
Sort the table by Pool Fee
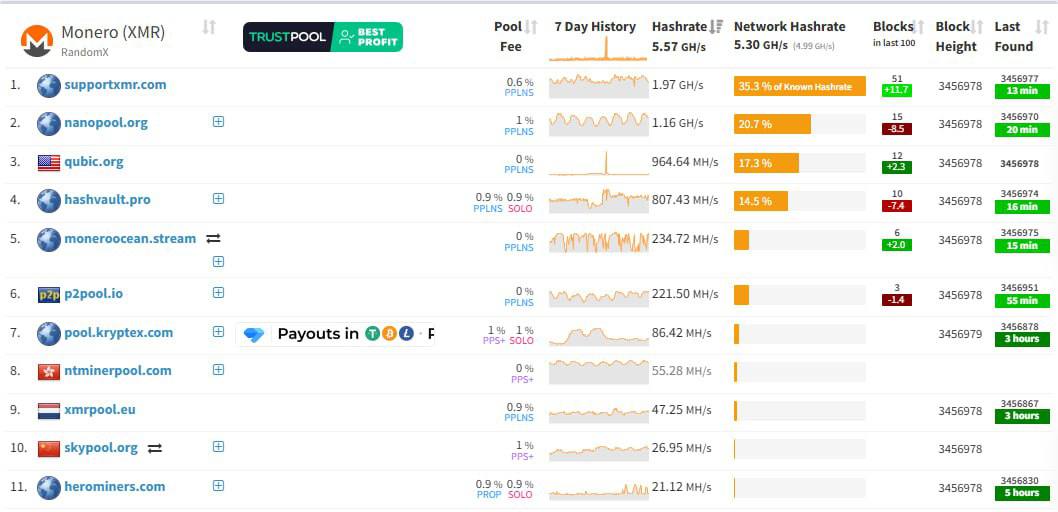[x=531, y=27]
